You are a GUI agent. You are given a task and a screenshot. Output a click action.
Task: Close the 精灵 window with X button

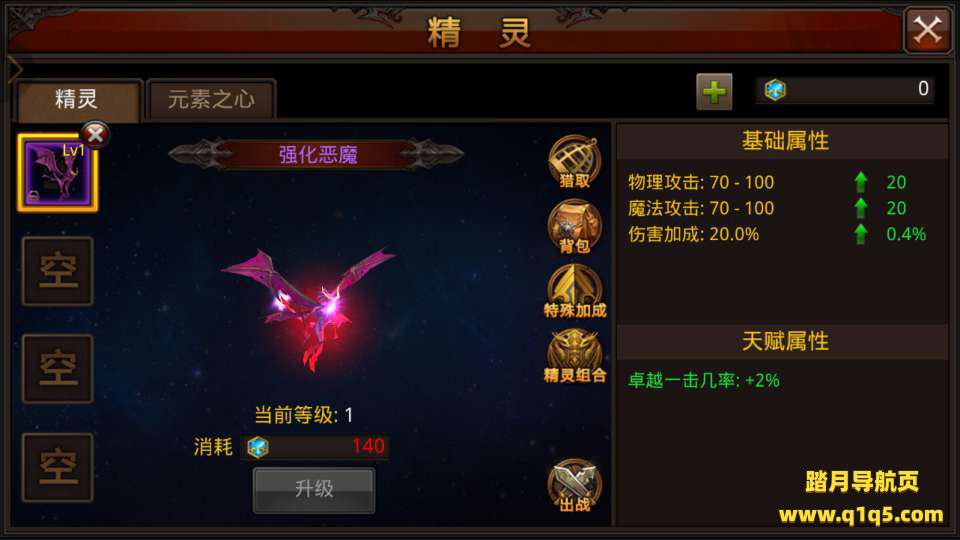click(928, 29)
